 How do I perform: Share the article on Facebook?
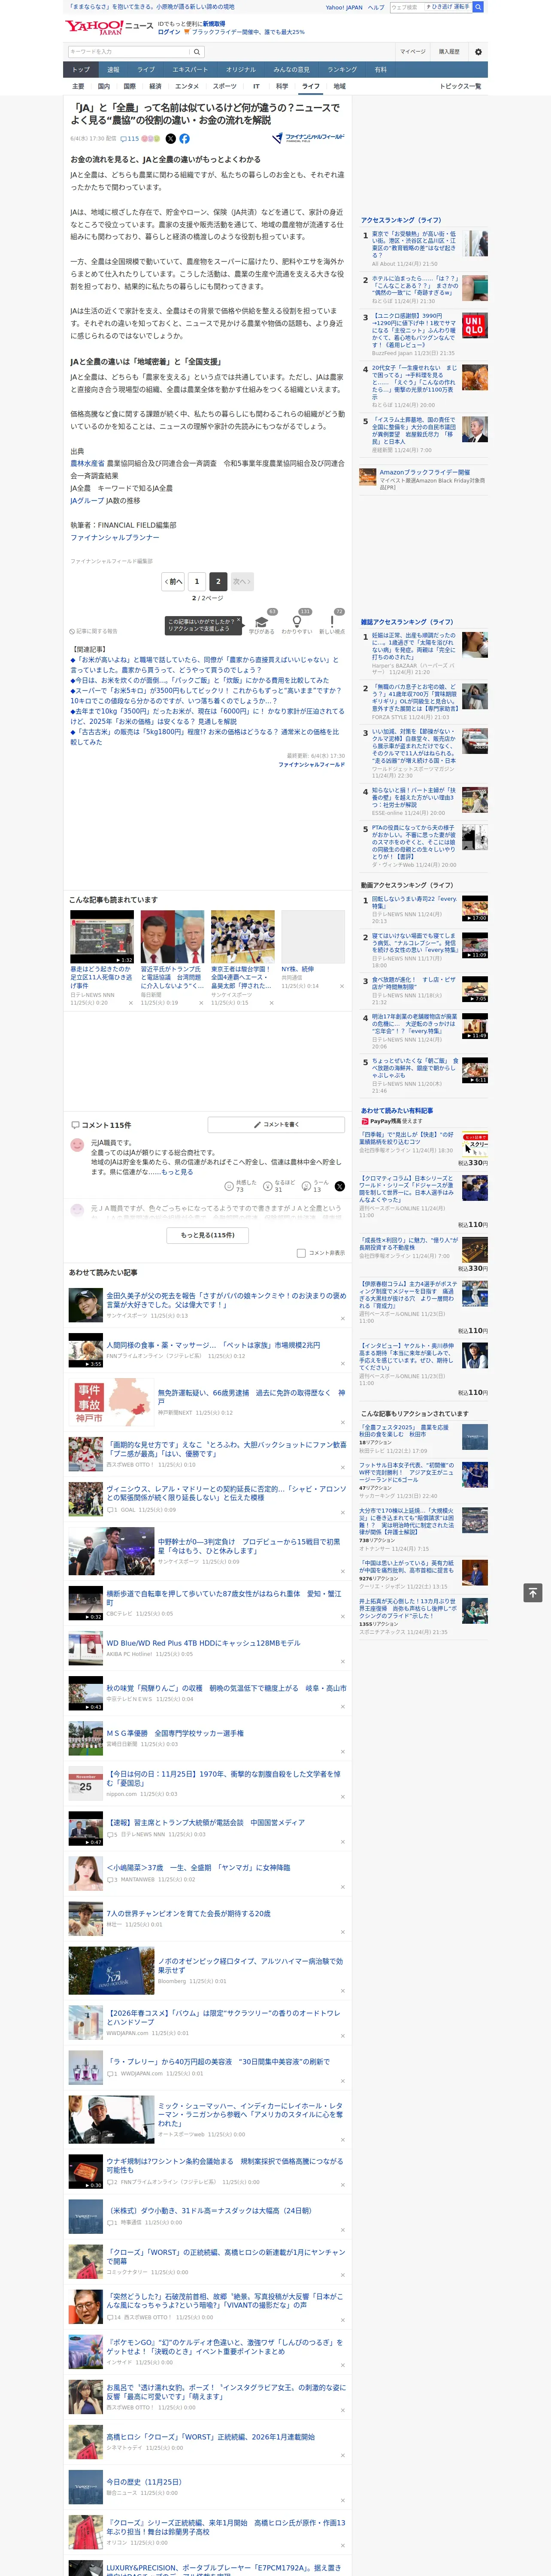coord(184,139)
